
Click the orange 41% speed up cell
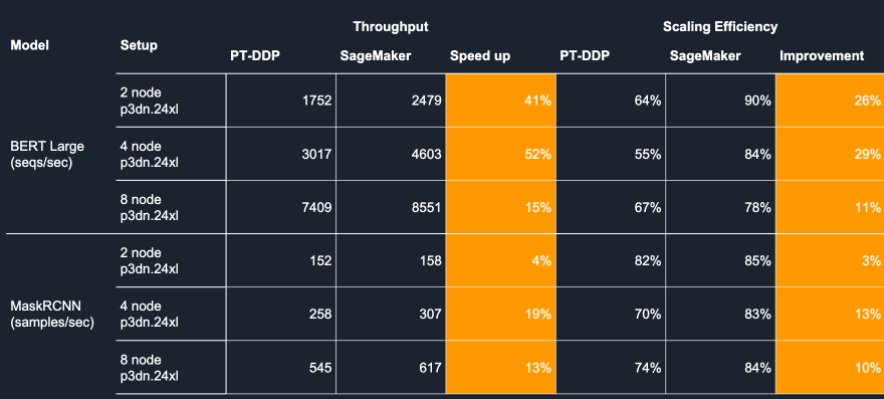tap(501, 100)
